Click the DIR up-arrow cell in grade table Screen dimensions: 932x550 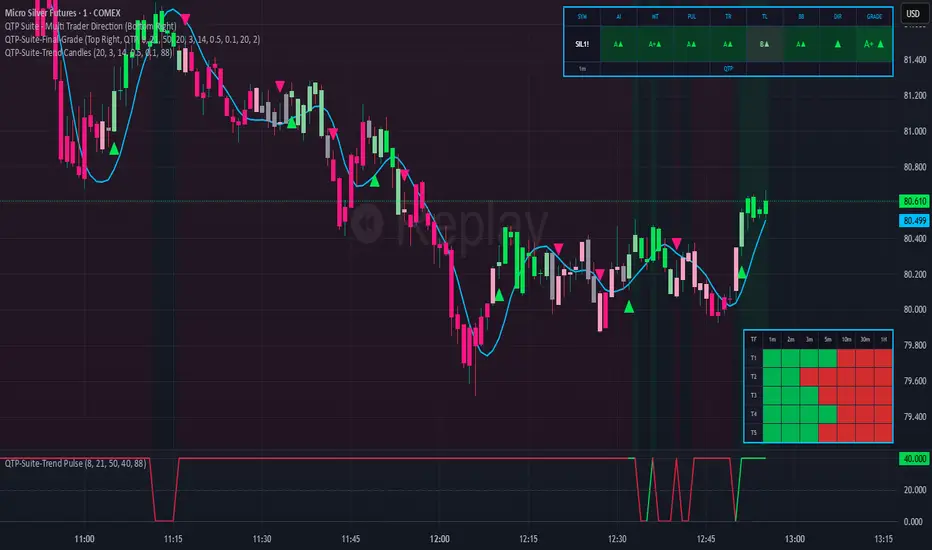(837, 44)
